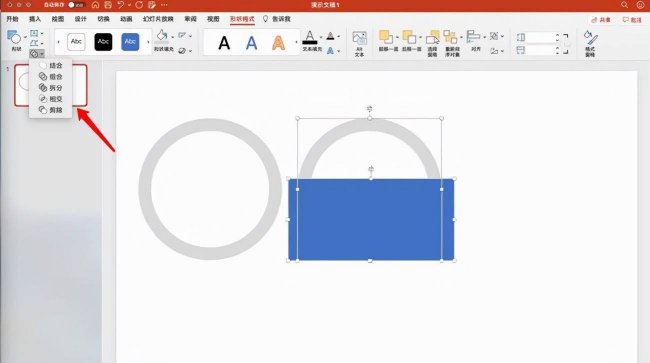The image size is (650, 363).
Task: Click the Align objects icon
Action: pos(473,37)
